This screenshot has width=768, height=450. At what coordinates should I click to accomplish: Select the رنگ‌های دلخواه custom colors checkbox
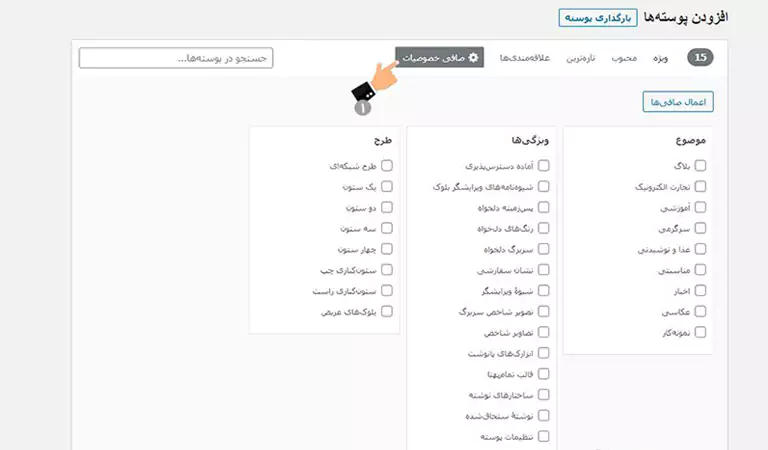coord(544,228)
